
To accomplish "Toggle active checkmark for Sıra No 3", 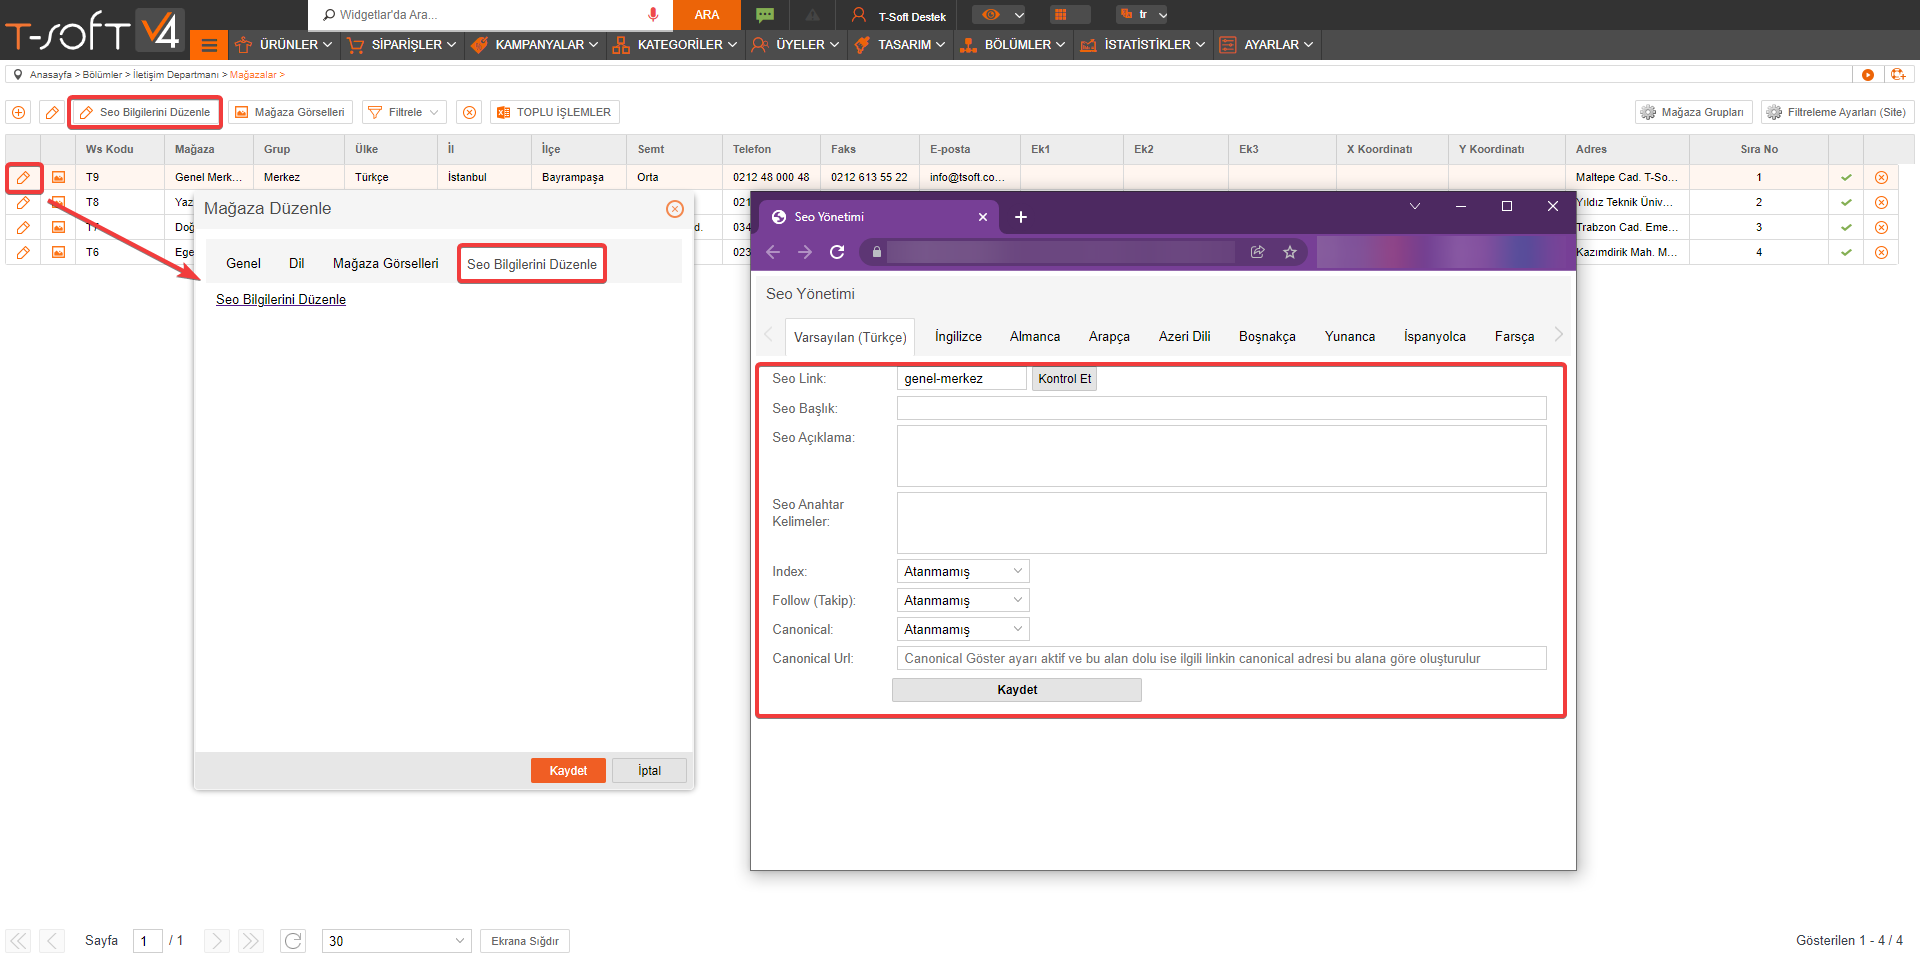I will 1846,227.
